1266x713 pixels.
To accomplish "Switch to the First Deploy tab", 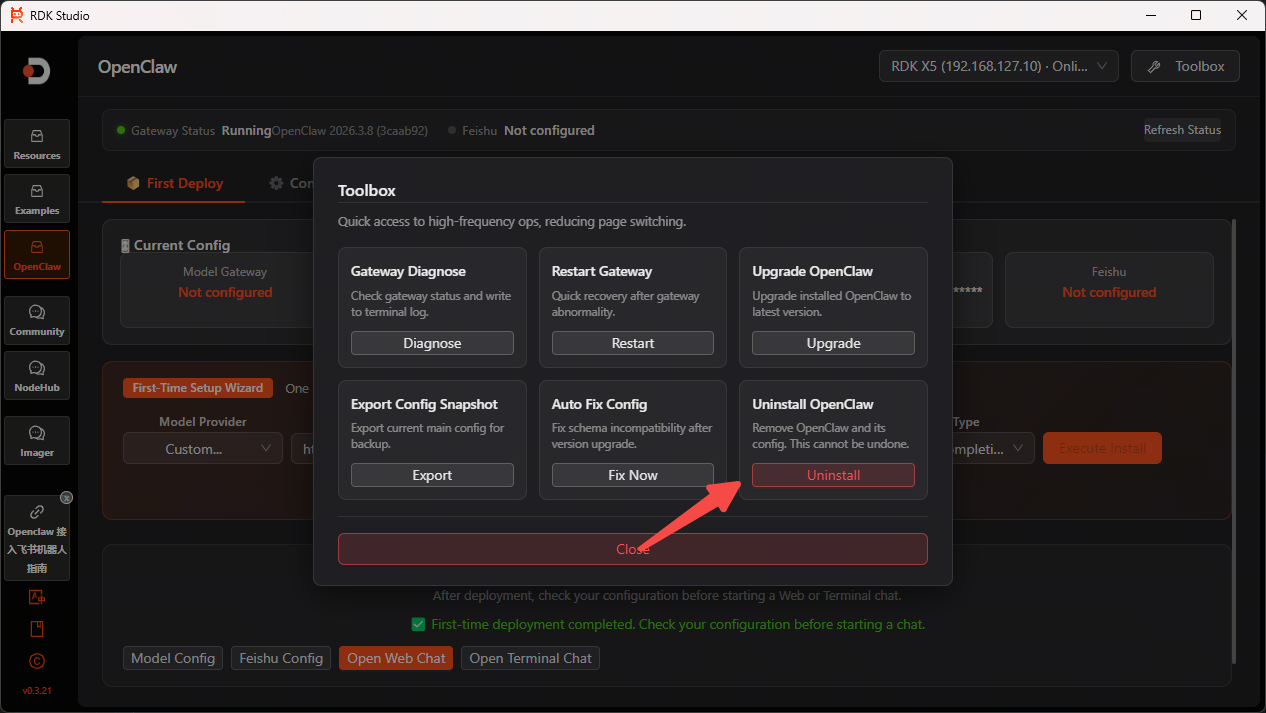I will click(x=174, y=183).
